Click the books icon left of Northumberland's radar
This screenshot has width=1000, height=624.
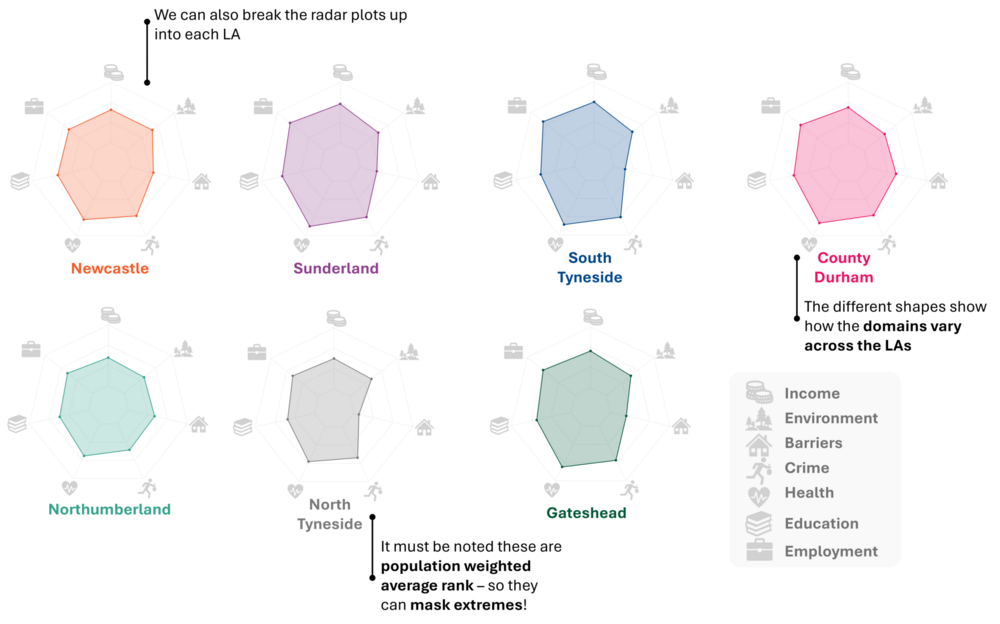point(17,424)
